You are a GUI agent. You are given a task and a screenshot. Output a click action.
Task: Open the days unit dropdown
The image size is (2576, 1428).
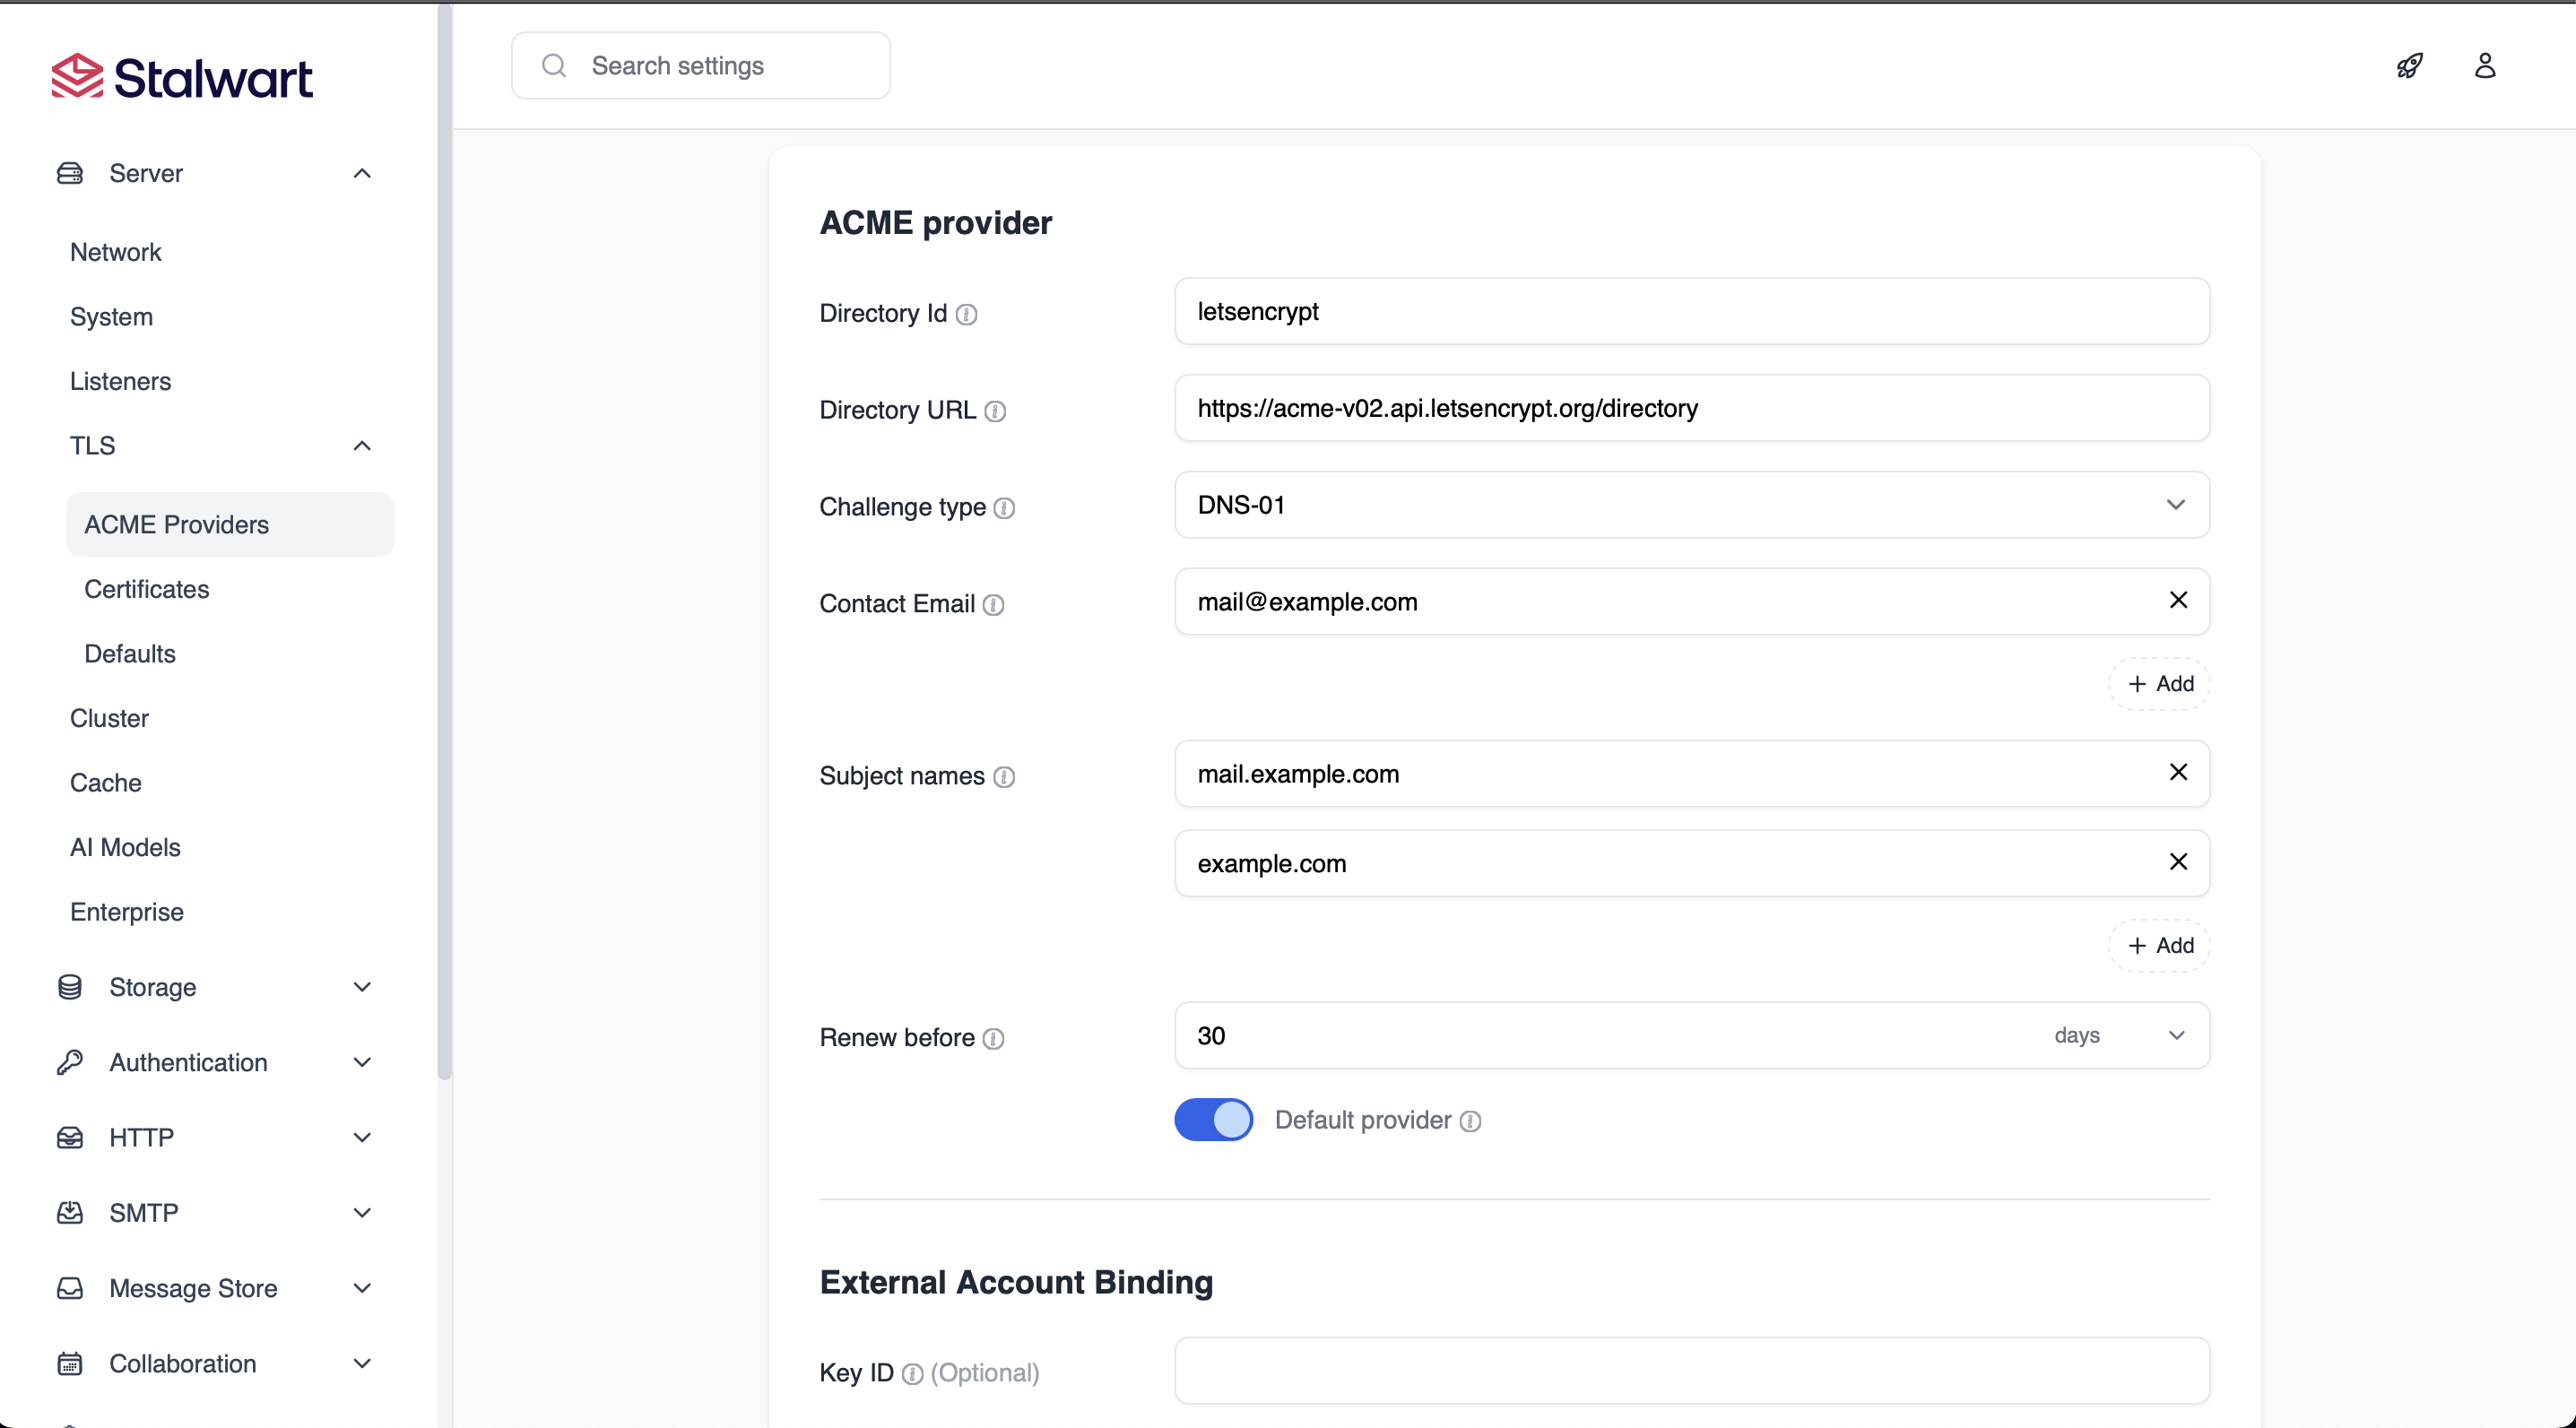pos(2118,1036)
